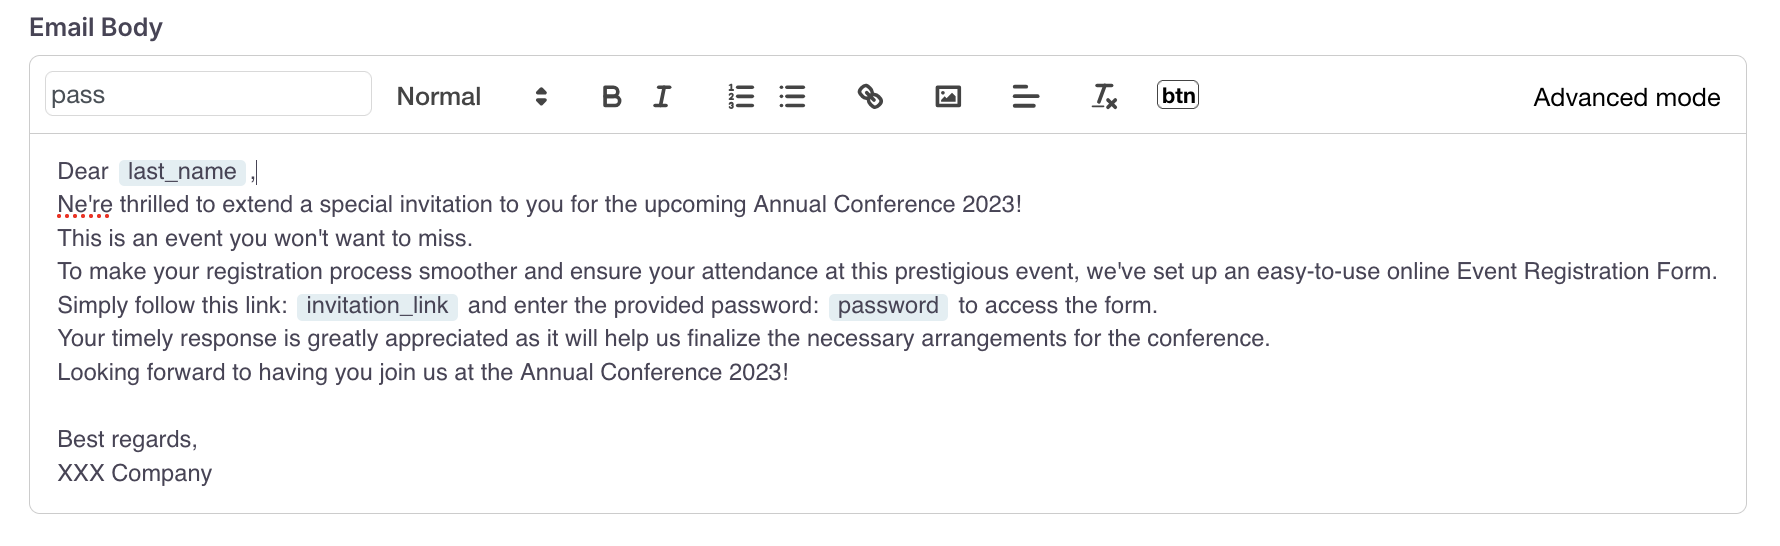Click the insert image icon
The width and height of the screenshot is (1780, 546).
pos(948,97)
